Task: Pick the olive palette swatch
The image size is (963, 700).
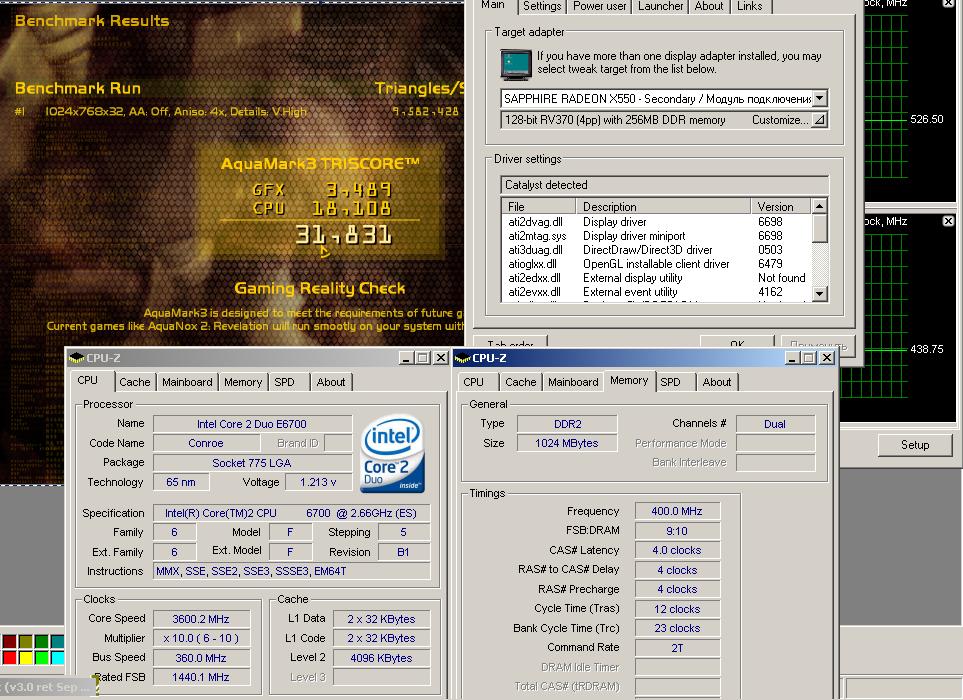Action: [x=26, y=642]
